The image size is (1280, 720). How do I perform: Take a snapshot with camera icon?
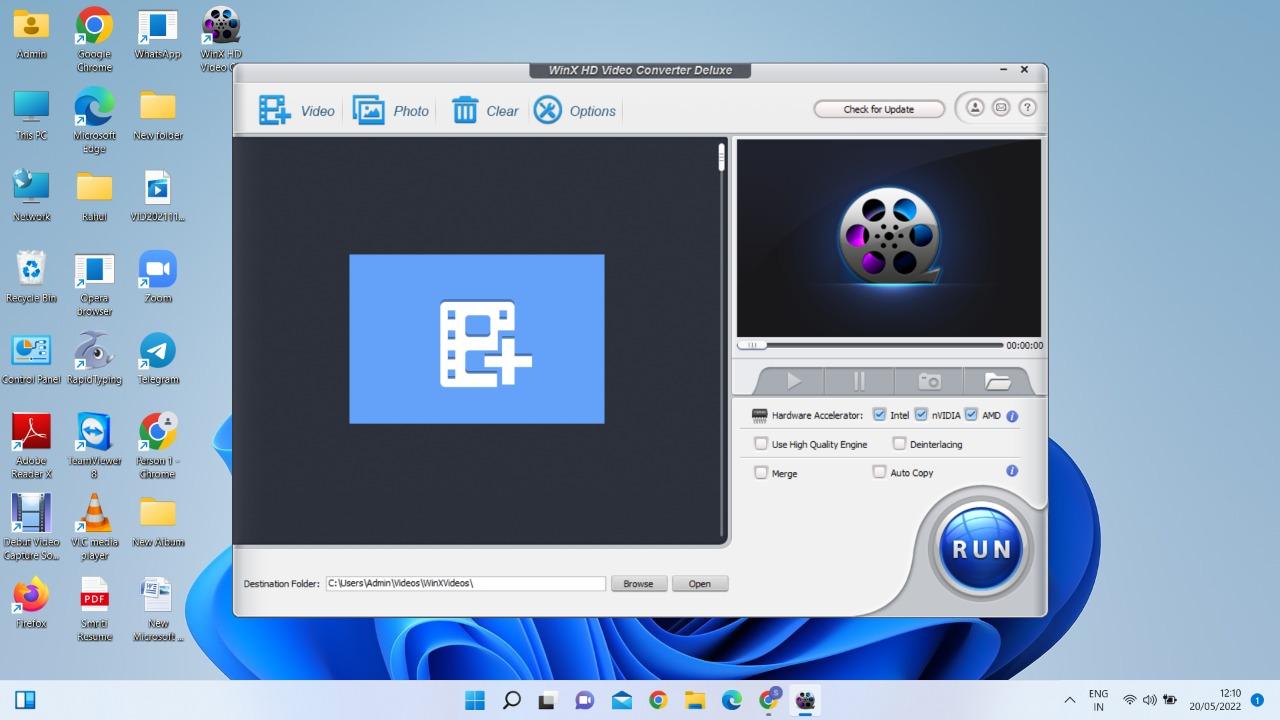tap(929, 381)
